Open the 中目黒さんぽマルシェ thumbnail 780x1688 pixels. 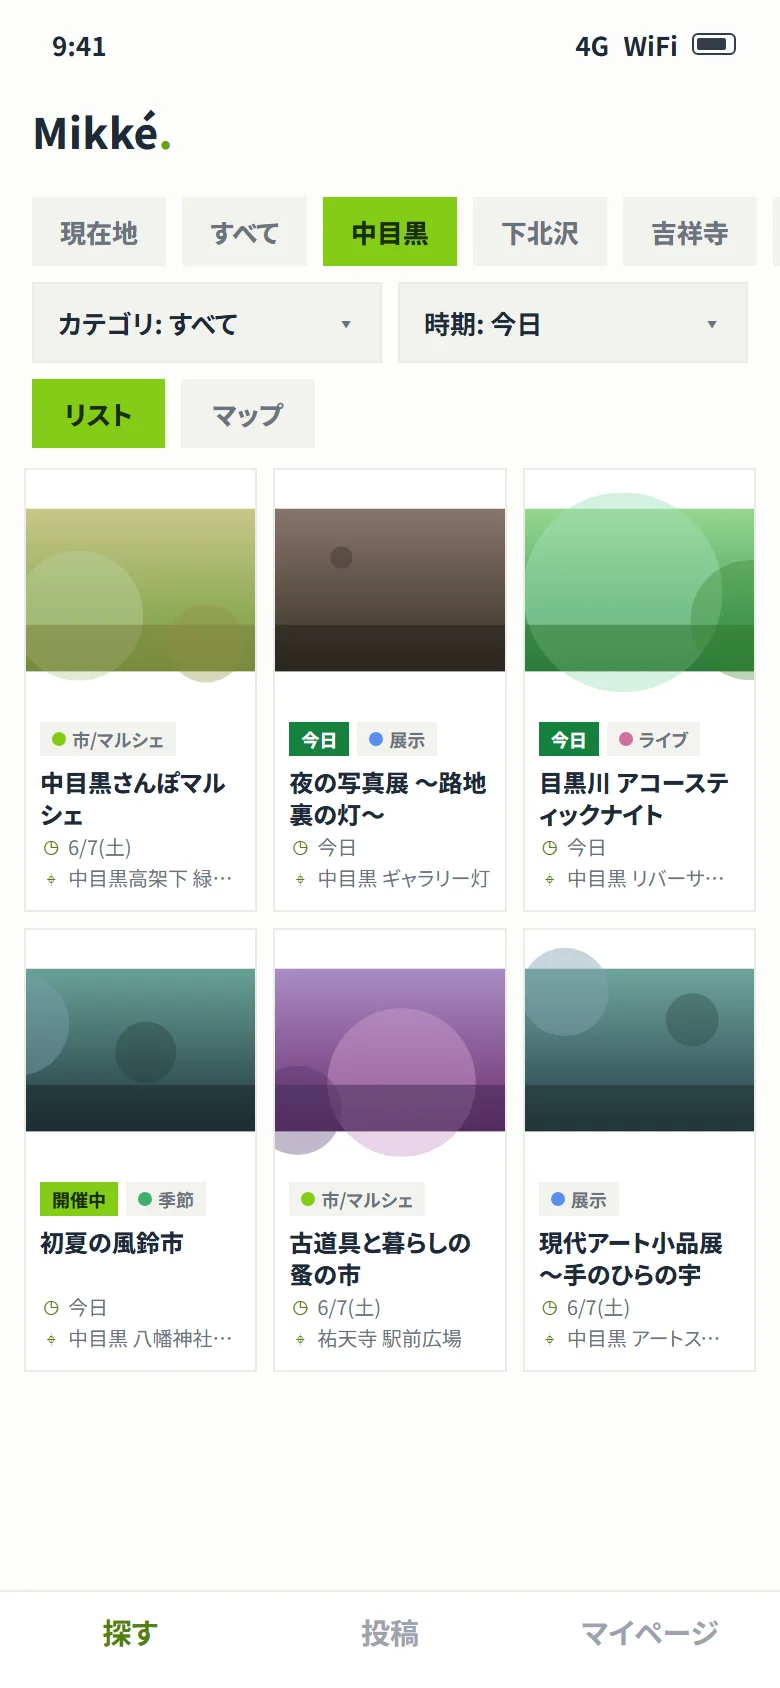pos(141,590)
